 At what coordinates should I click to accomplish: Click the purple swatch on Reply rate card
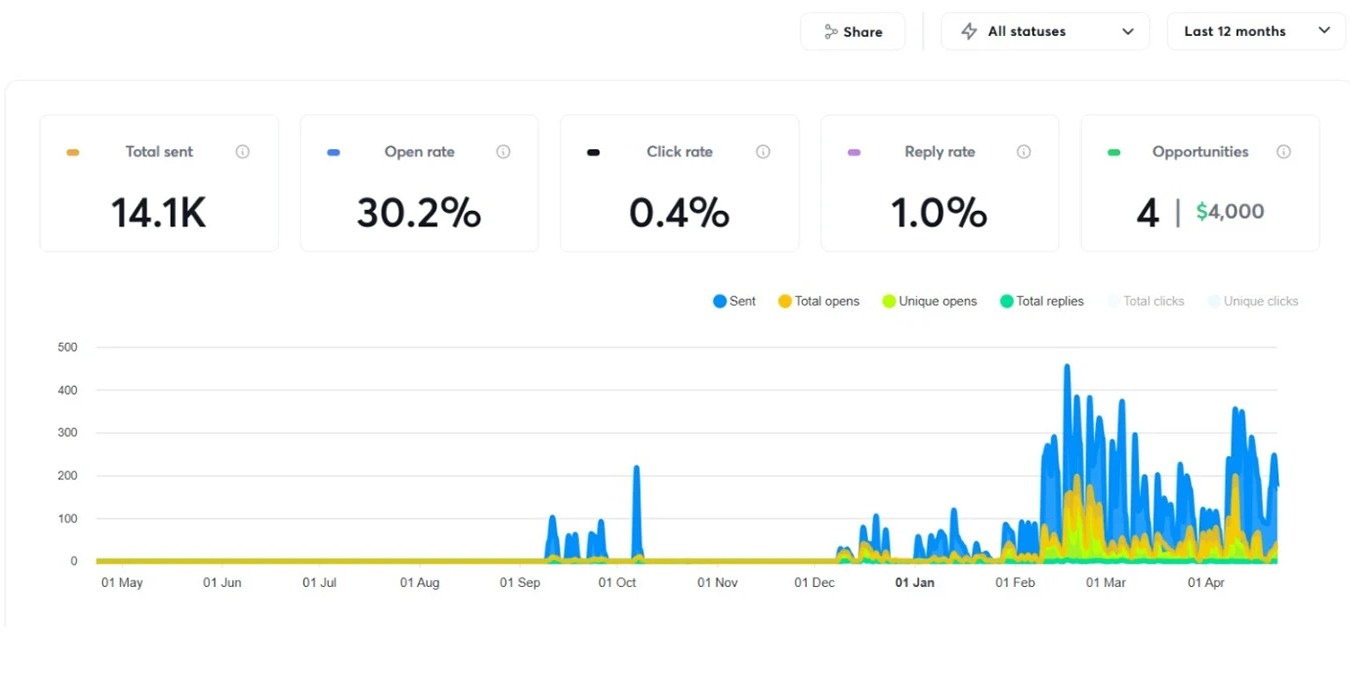[854, 153]
